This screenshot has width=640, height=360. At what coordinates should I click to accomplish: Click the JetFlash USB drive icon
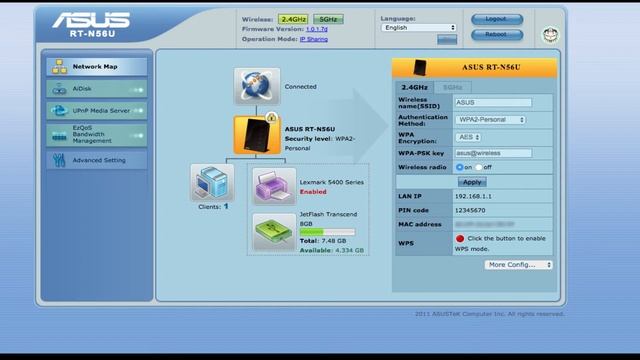point(274,232)
